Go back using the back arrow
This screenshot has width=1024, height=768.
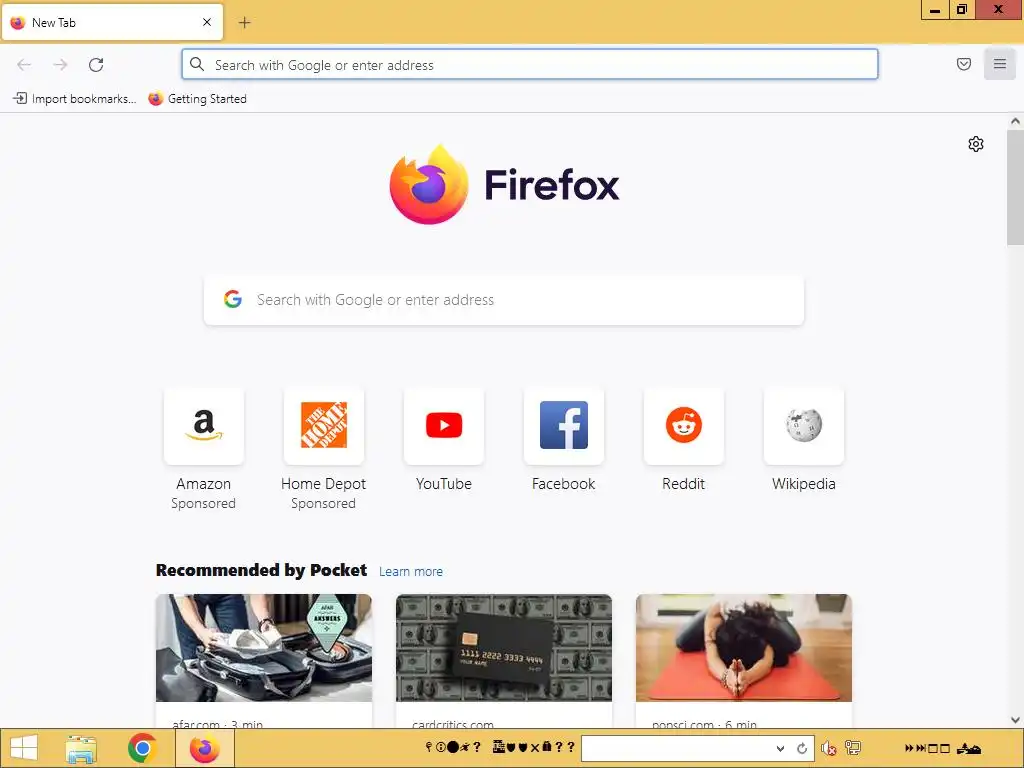tap(24, 65)
